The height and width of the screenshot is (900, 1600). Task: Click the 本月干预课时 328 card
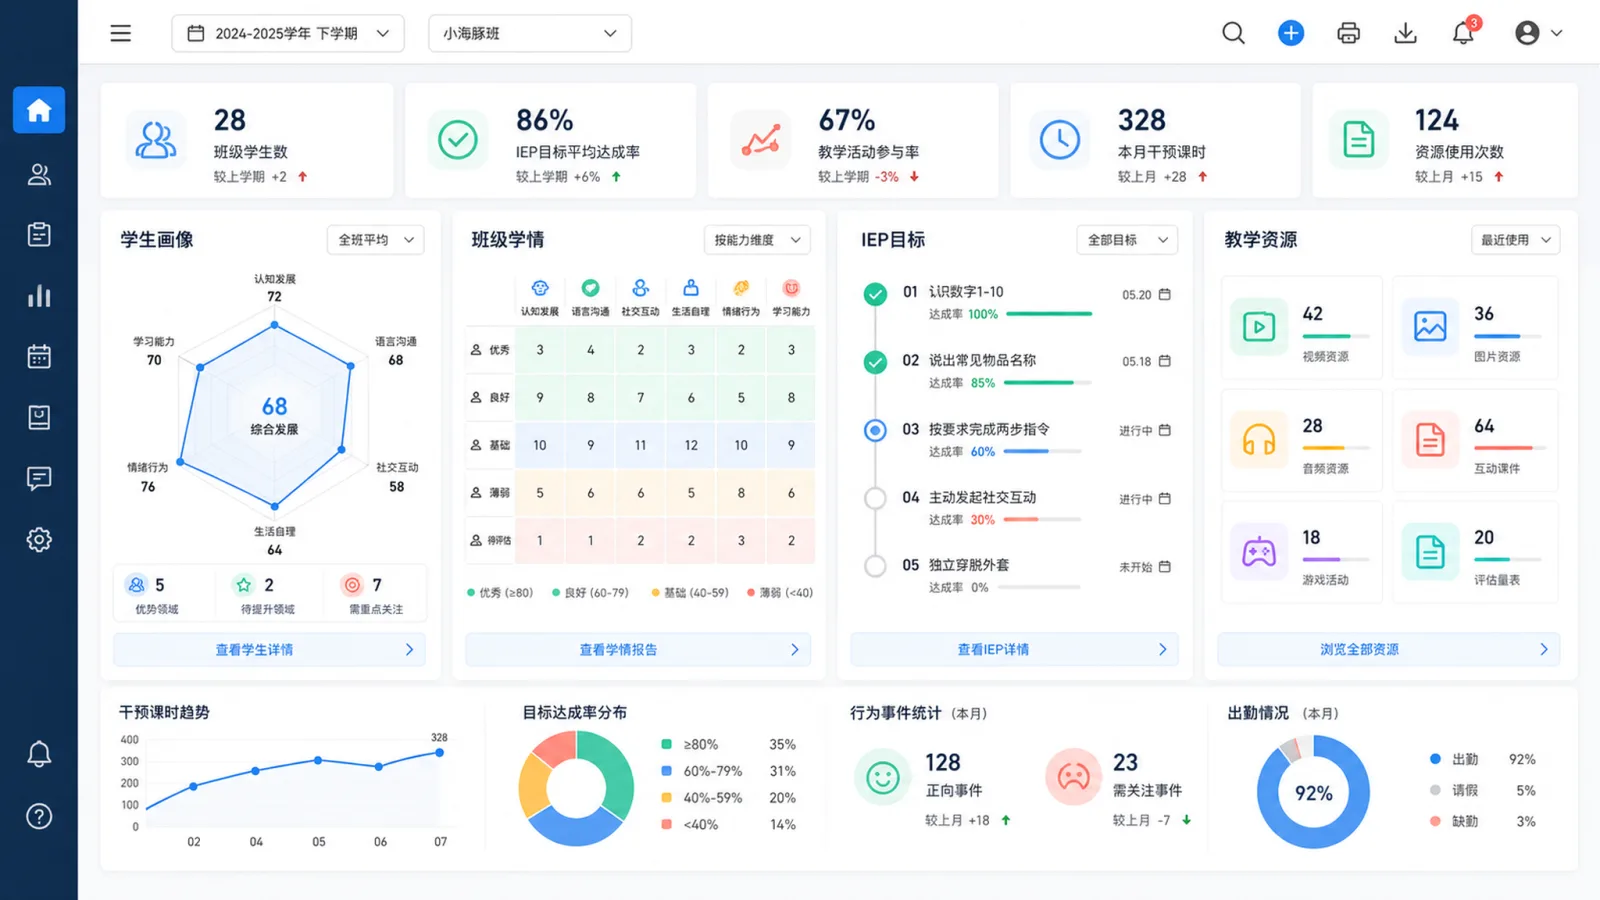1155,140
